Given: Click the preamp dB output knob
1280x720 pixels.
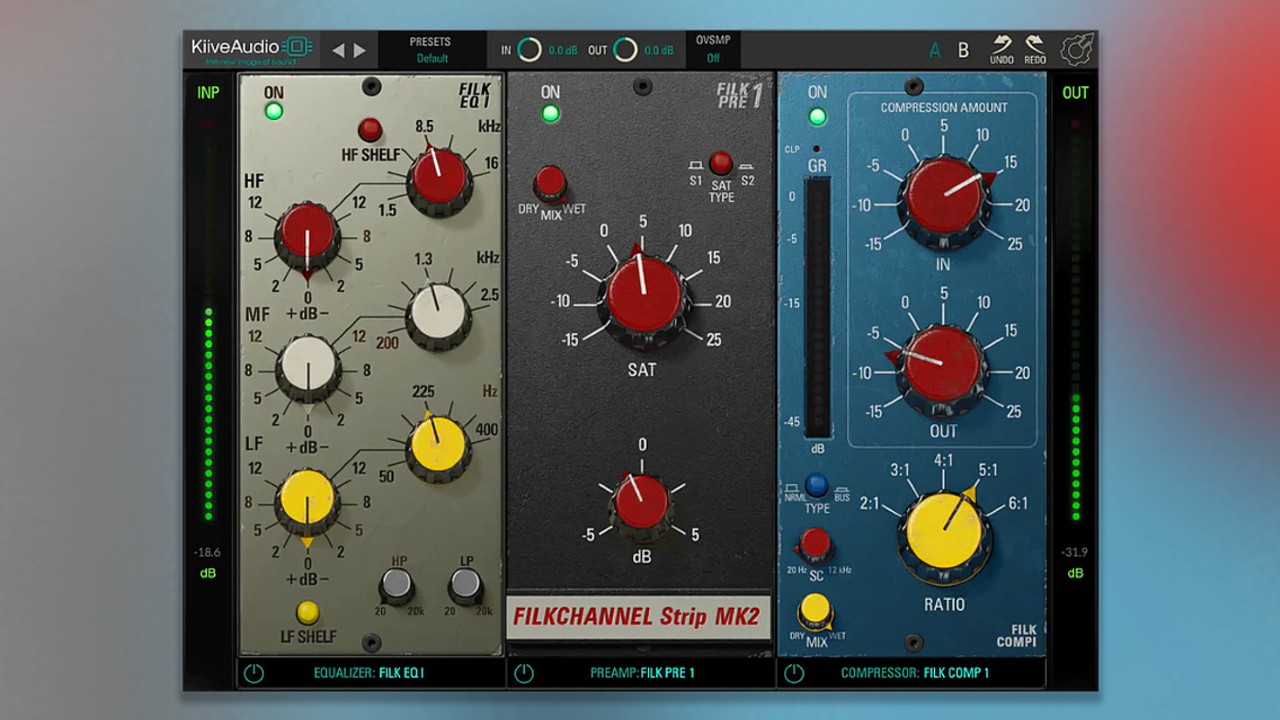Looking at the screenshot, I should pos(641,504).
